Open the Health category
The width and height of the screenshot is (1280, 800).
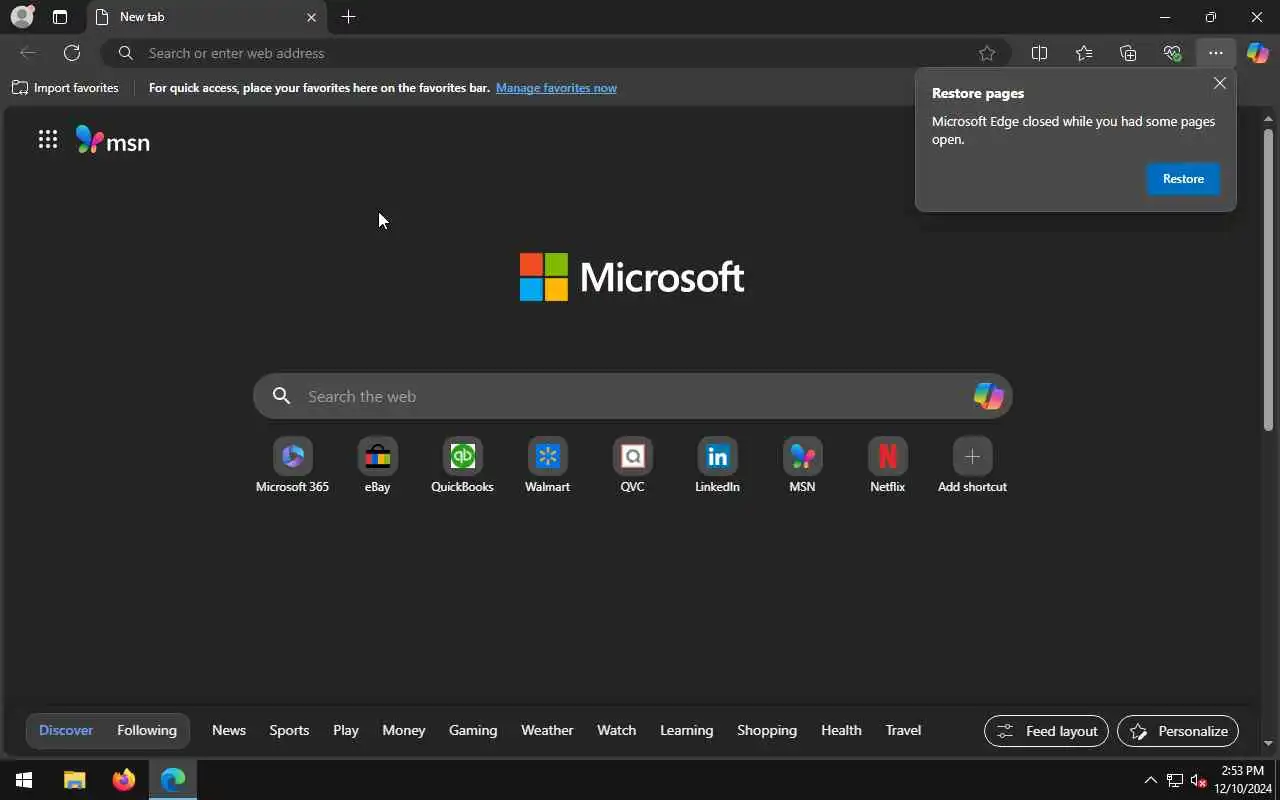click(841, 730)
